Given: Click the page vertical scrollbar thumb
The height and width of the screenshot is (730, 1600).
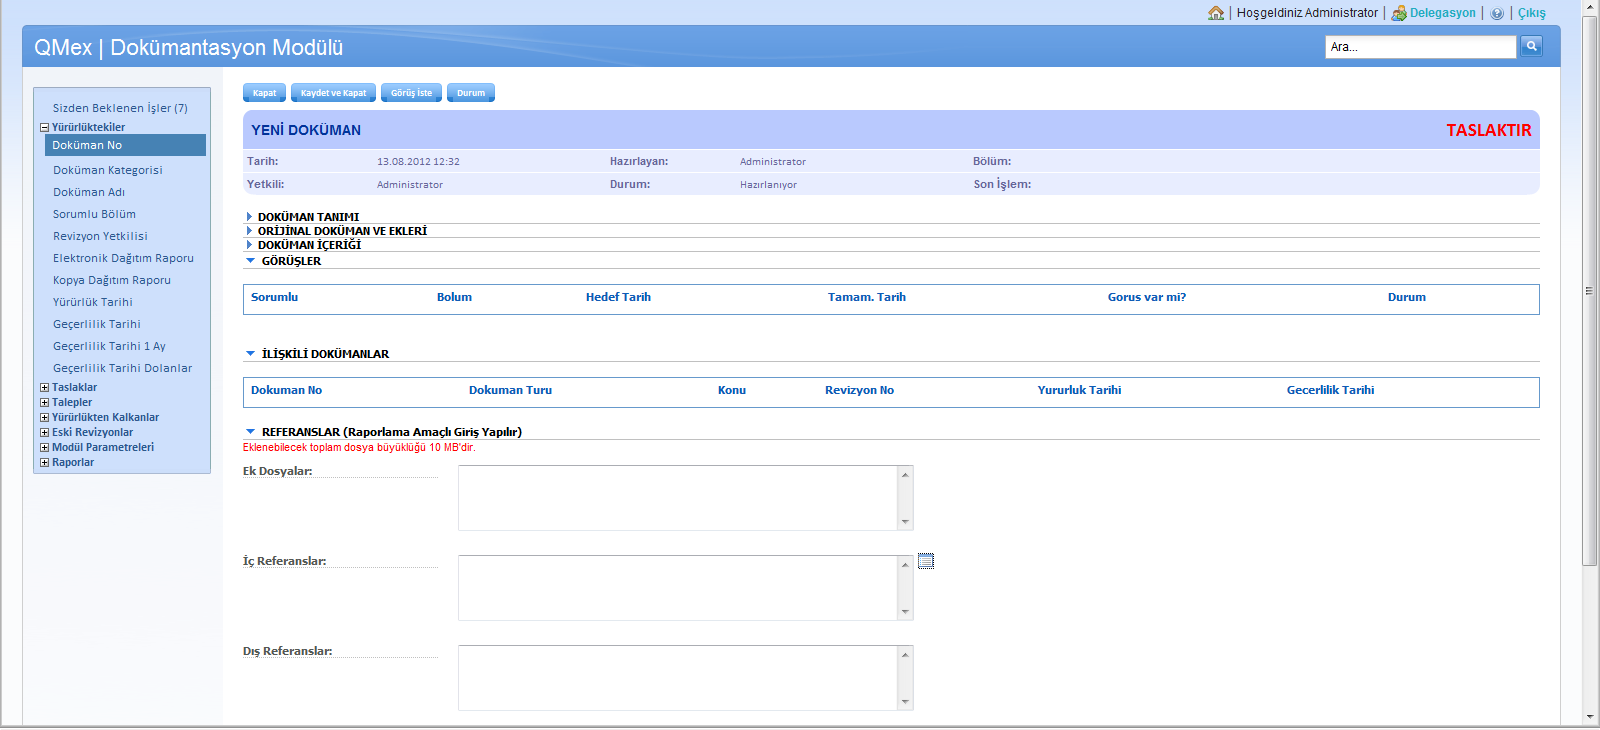Looking at the screenshot, I should [1589, 290].
